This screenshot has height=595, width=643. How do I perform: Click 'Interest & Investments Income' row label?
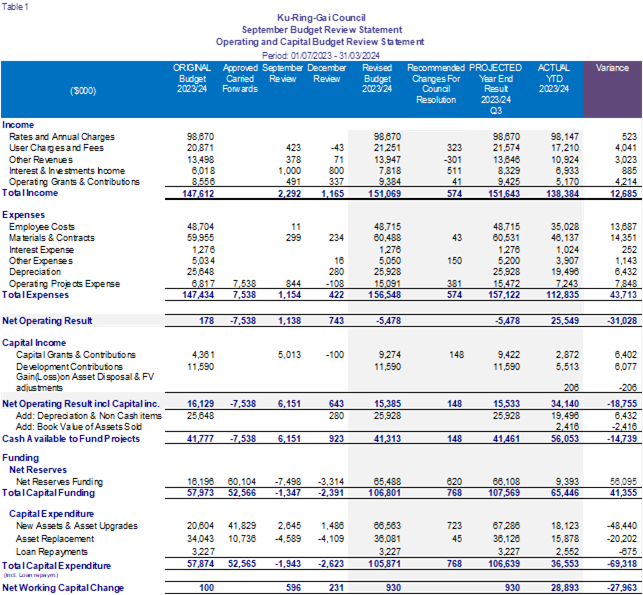coord(67,171)
